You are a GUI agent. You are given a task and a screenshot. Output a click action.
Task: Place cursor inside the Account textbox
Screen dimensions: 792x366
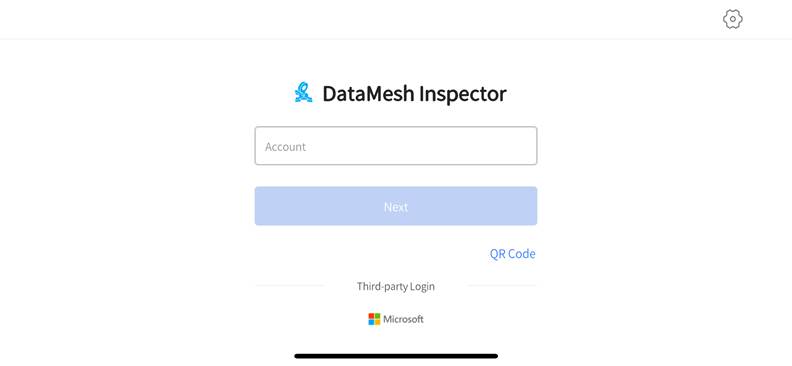[396, 146]
